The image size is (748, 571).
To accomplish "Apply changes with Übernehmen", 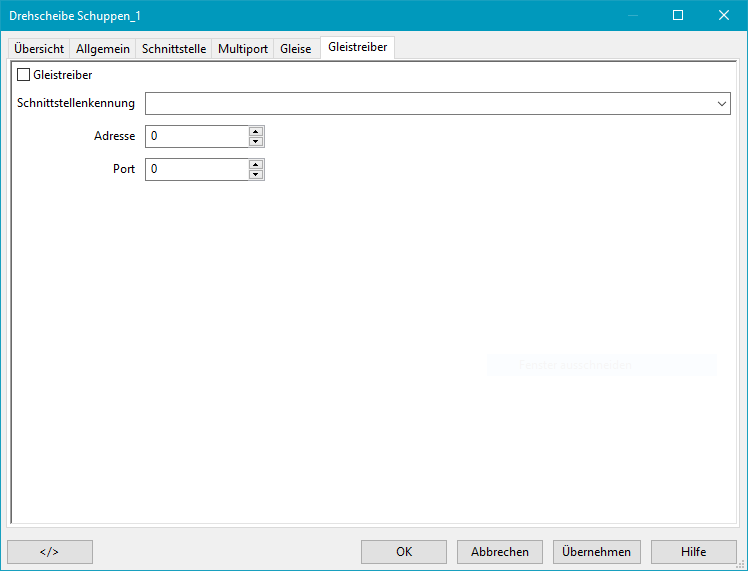I will [x=596, y=552].
